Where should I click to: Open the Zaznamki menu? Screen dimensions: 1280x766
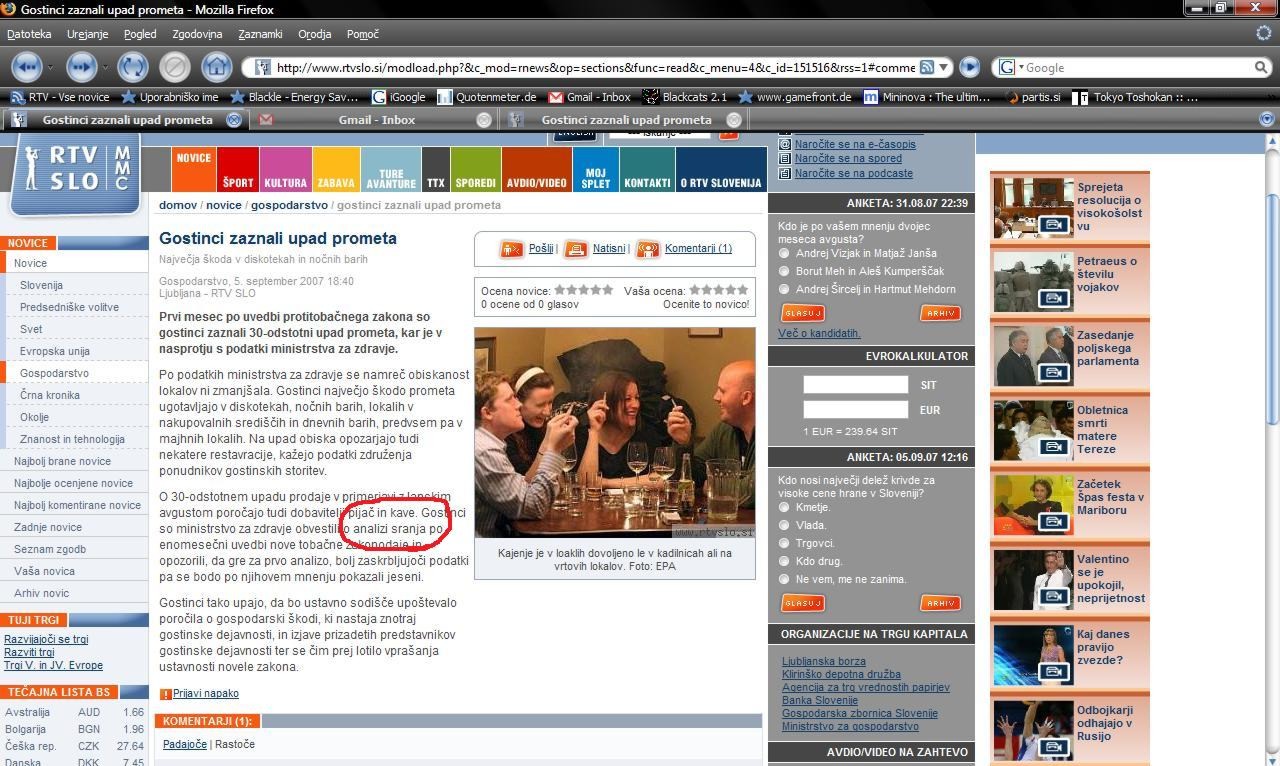point(260,34)
